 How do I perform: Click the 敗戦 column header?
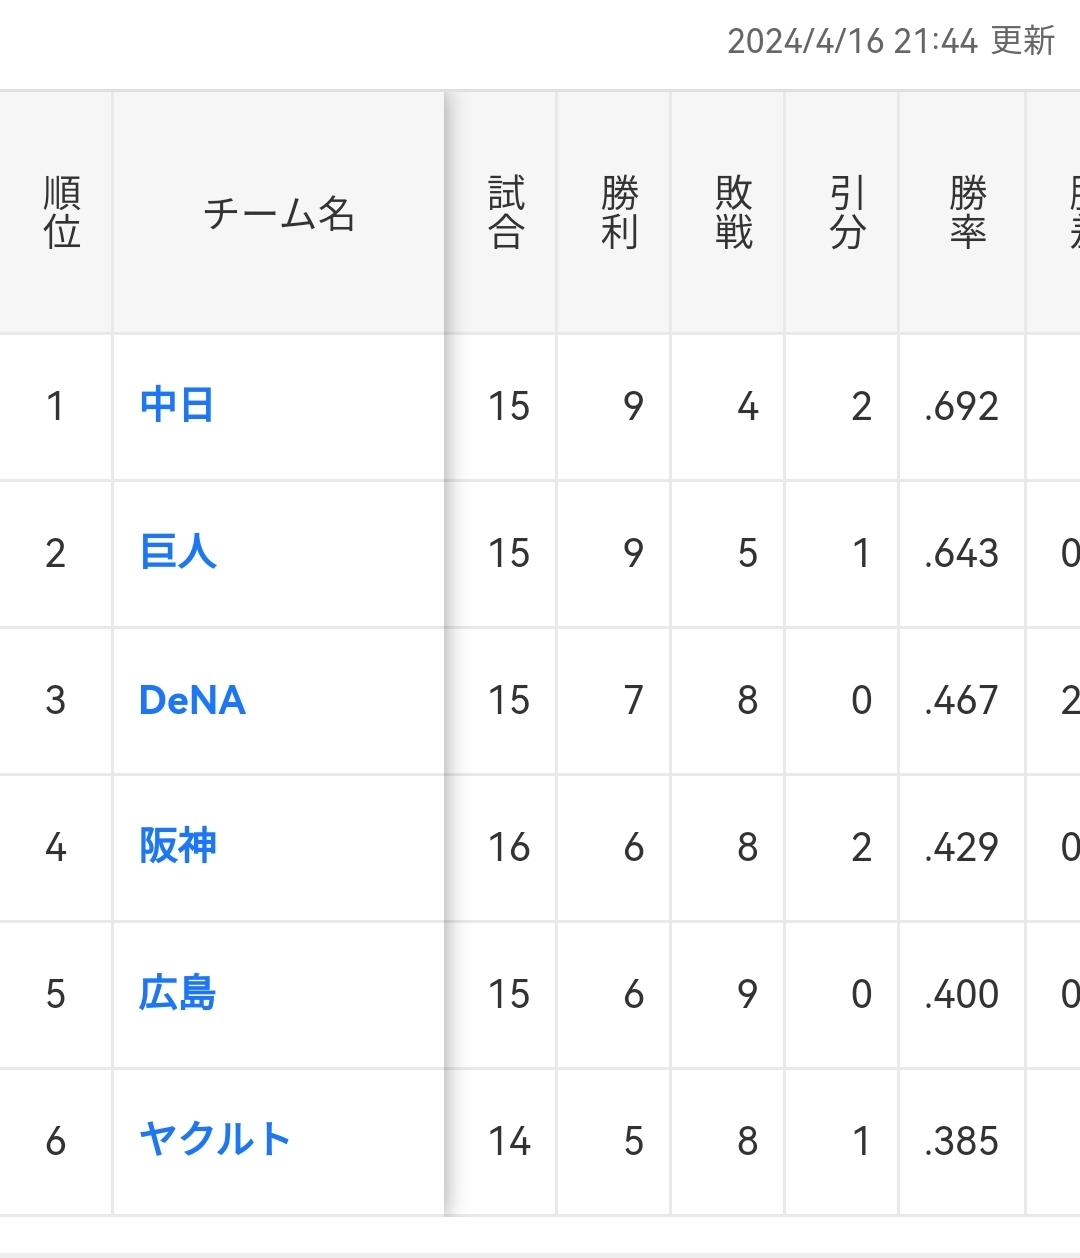(734, 213)
